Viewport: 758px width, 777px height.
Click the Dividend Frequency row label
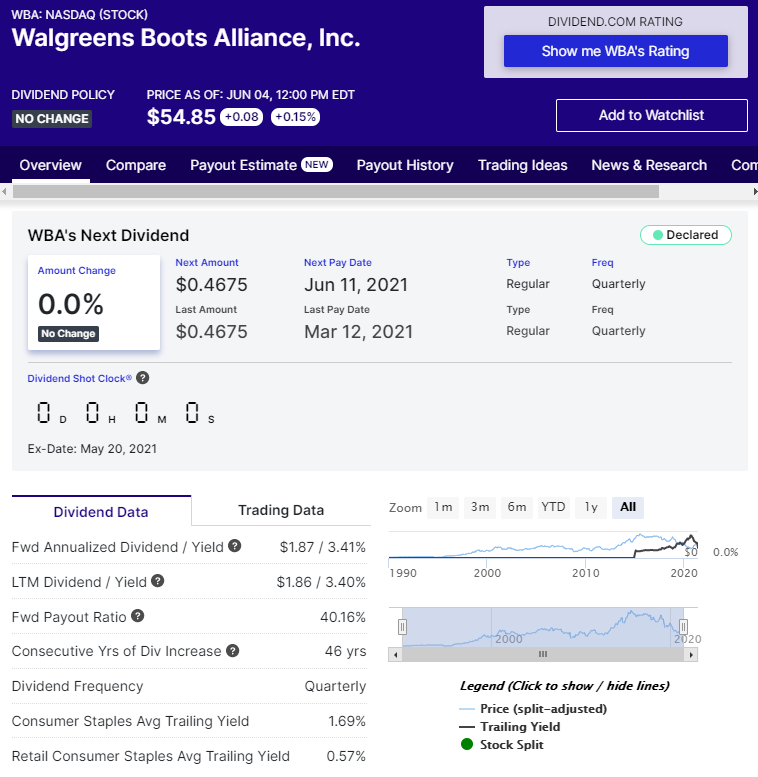(x=77, y=686)
